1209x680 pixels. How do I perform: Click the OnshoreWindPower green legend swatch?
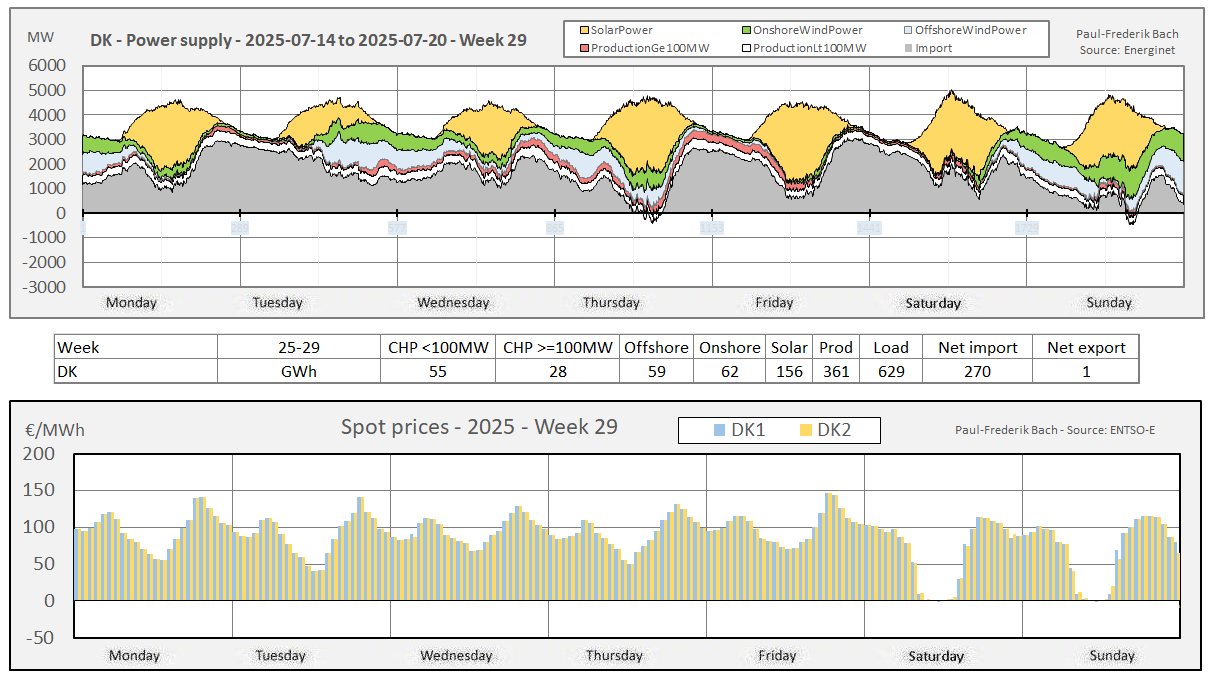(x=746, y=31)
